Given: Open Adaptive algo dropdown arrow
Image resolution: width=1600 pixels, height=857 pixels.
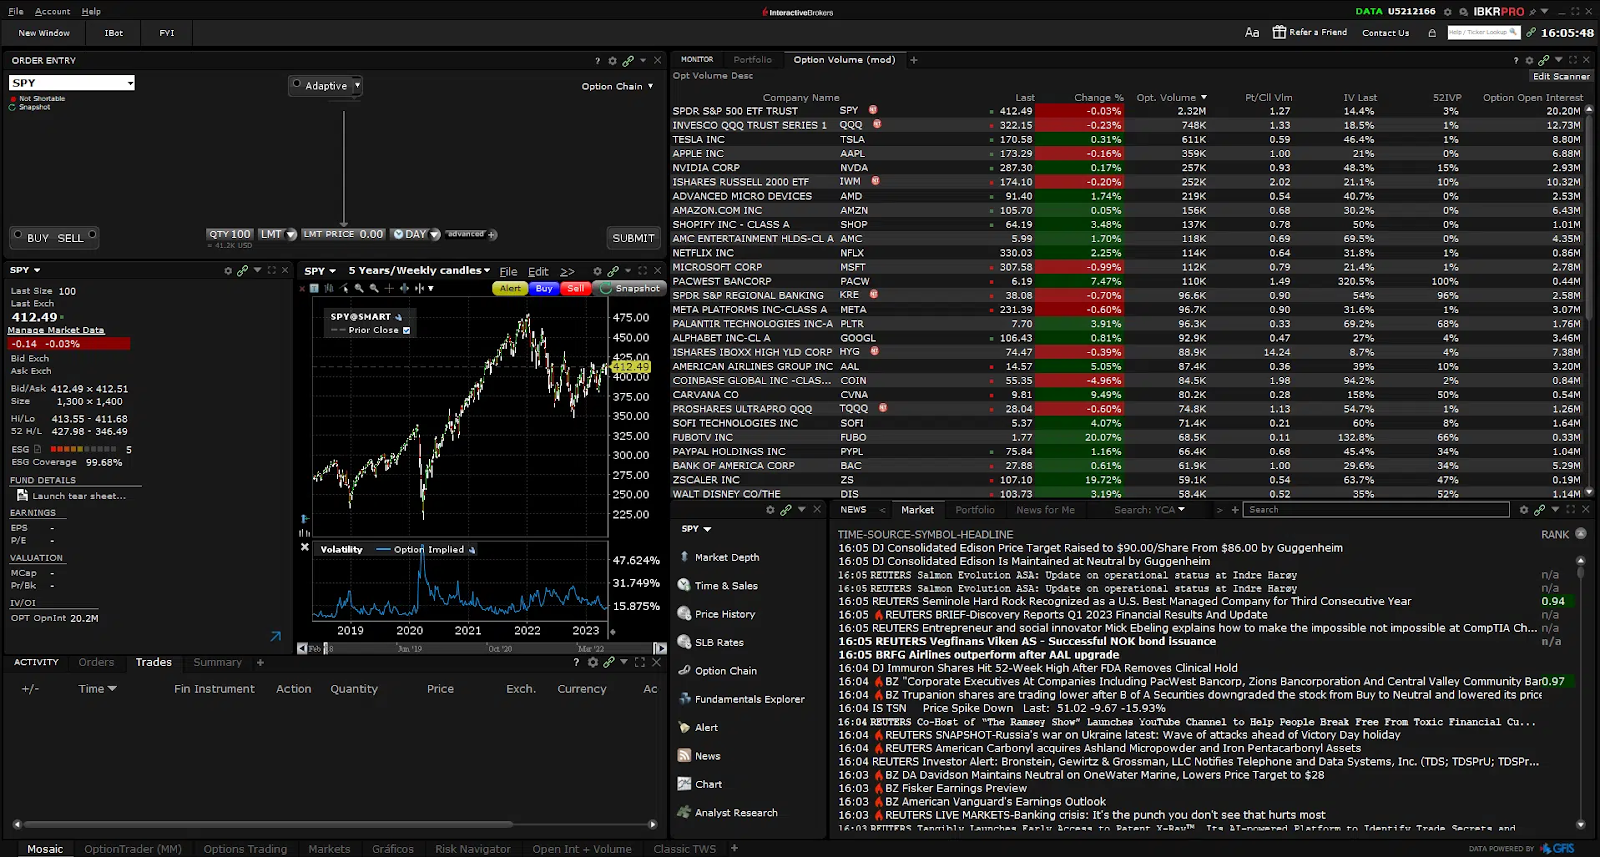Looking at the screenshot, I should click(x=357, y=86).
